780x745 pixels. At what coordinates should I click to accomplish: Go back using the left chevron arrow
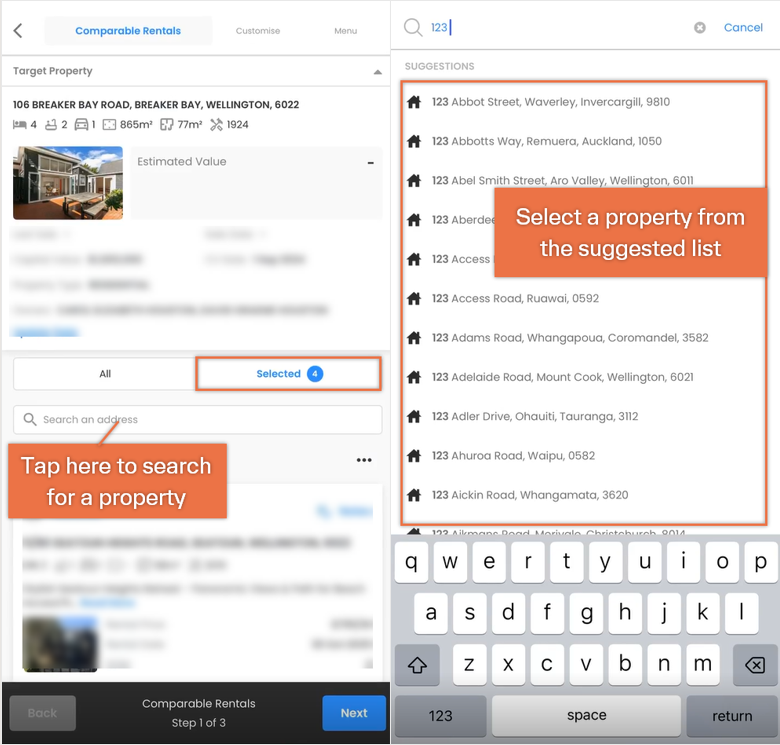tap(18, 31)
